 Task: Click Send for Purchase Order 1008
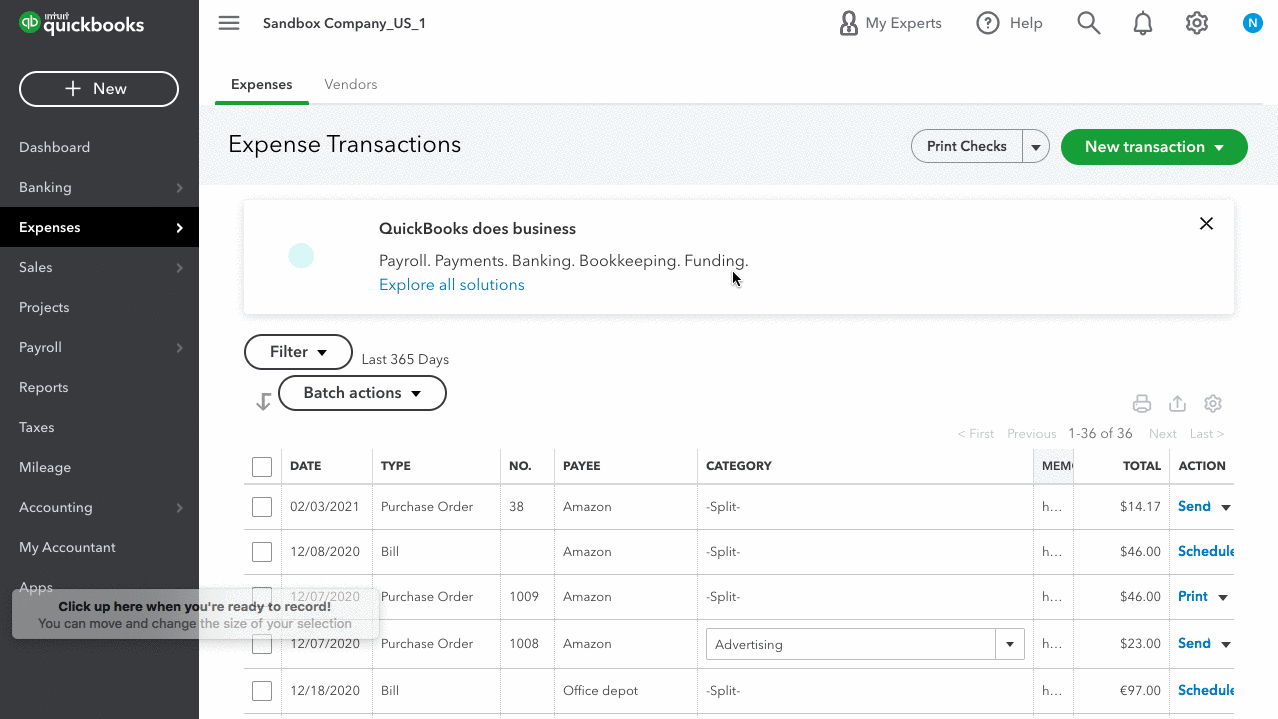click(1194, 644)
